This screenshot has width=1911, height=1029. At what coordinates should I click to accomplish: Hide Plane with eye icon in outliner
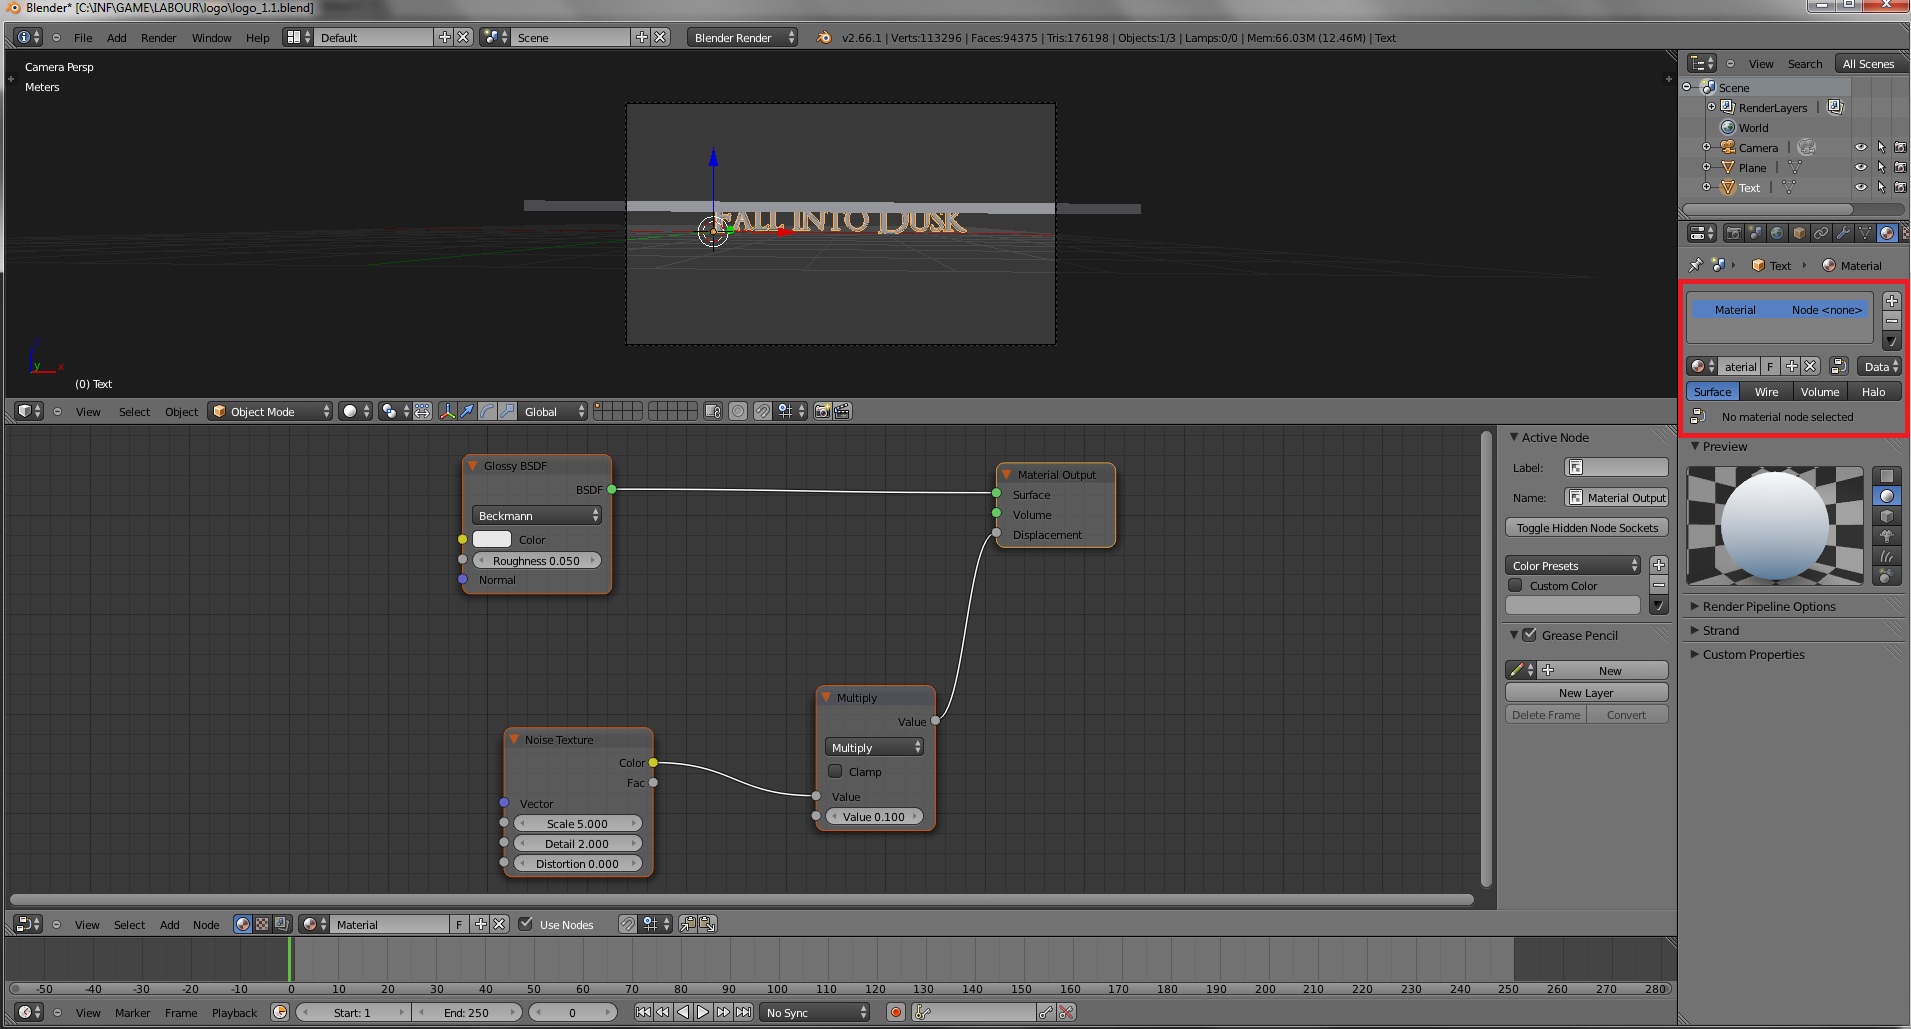[x=1861, y=167]
